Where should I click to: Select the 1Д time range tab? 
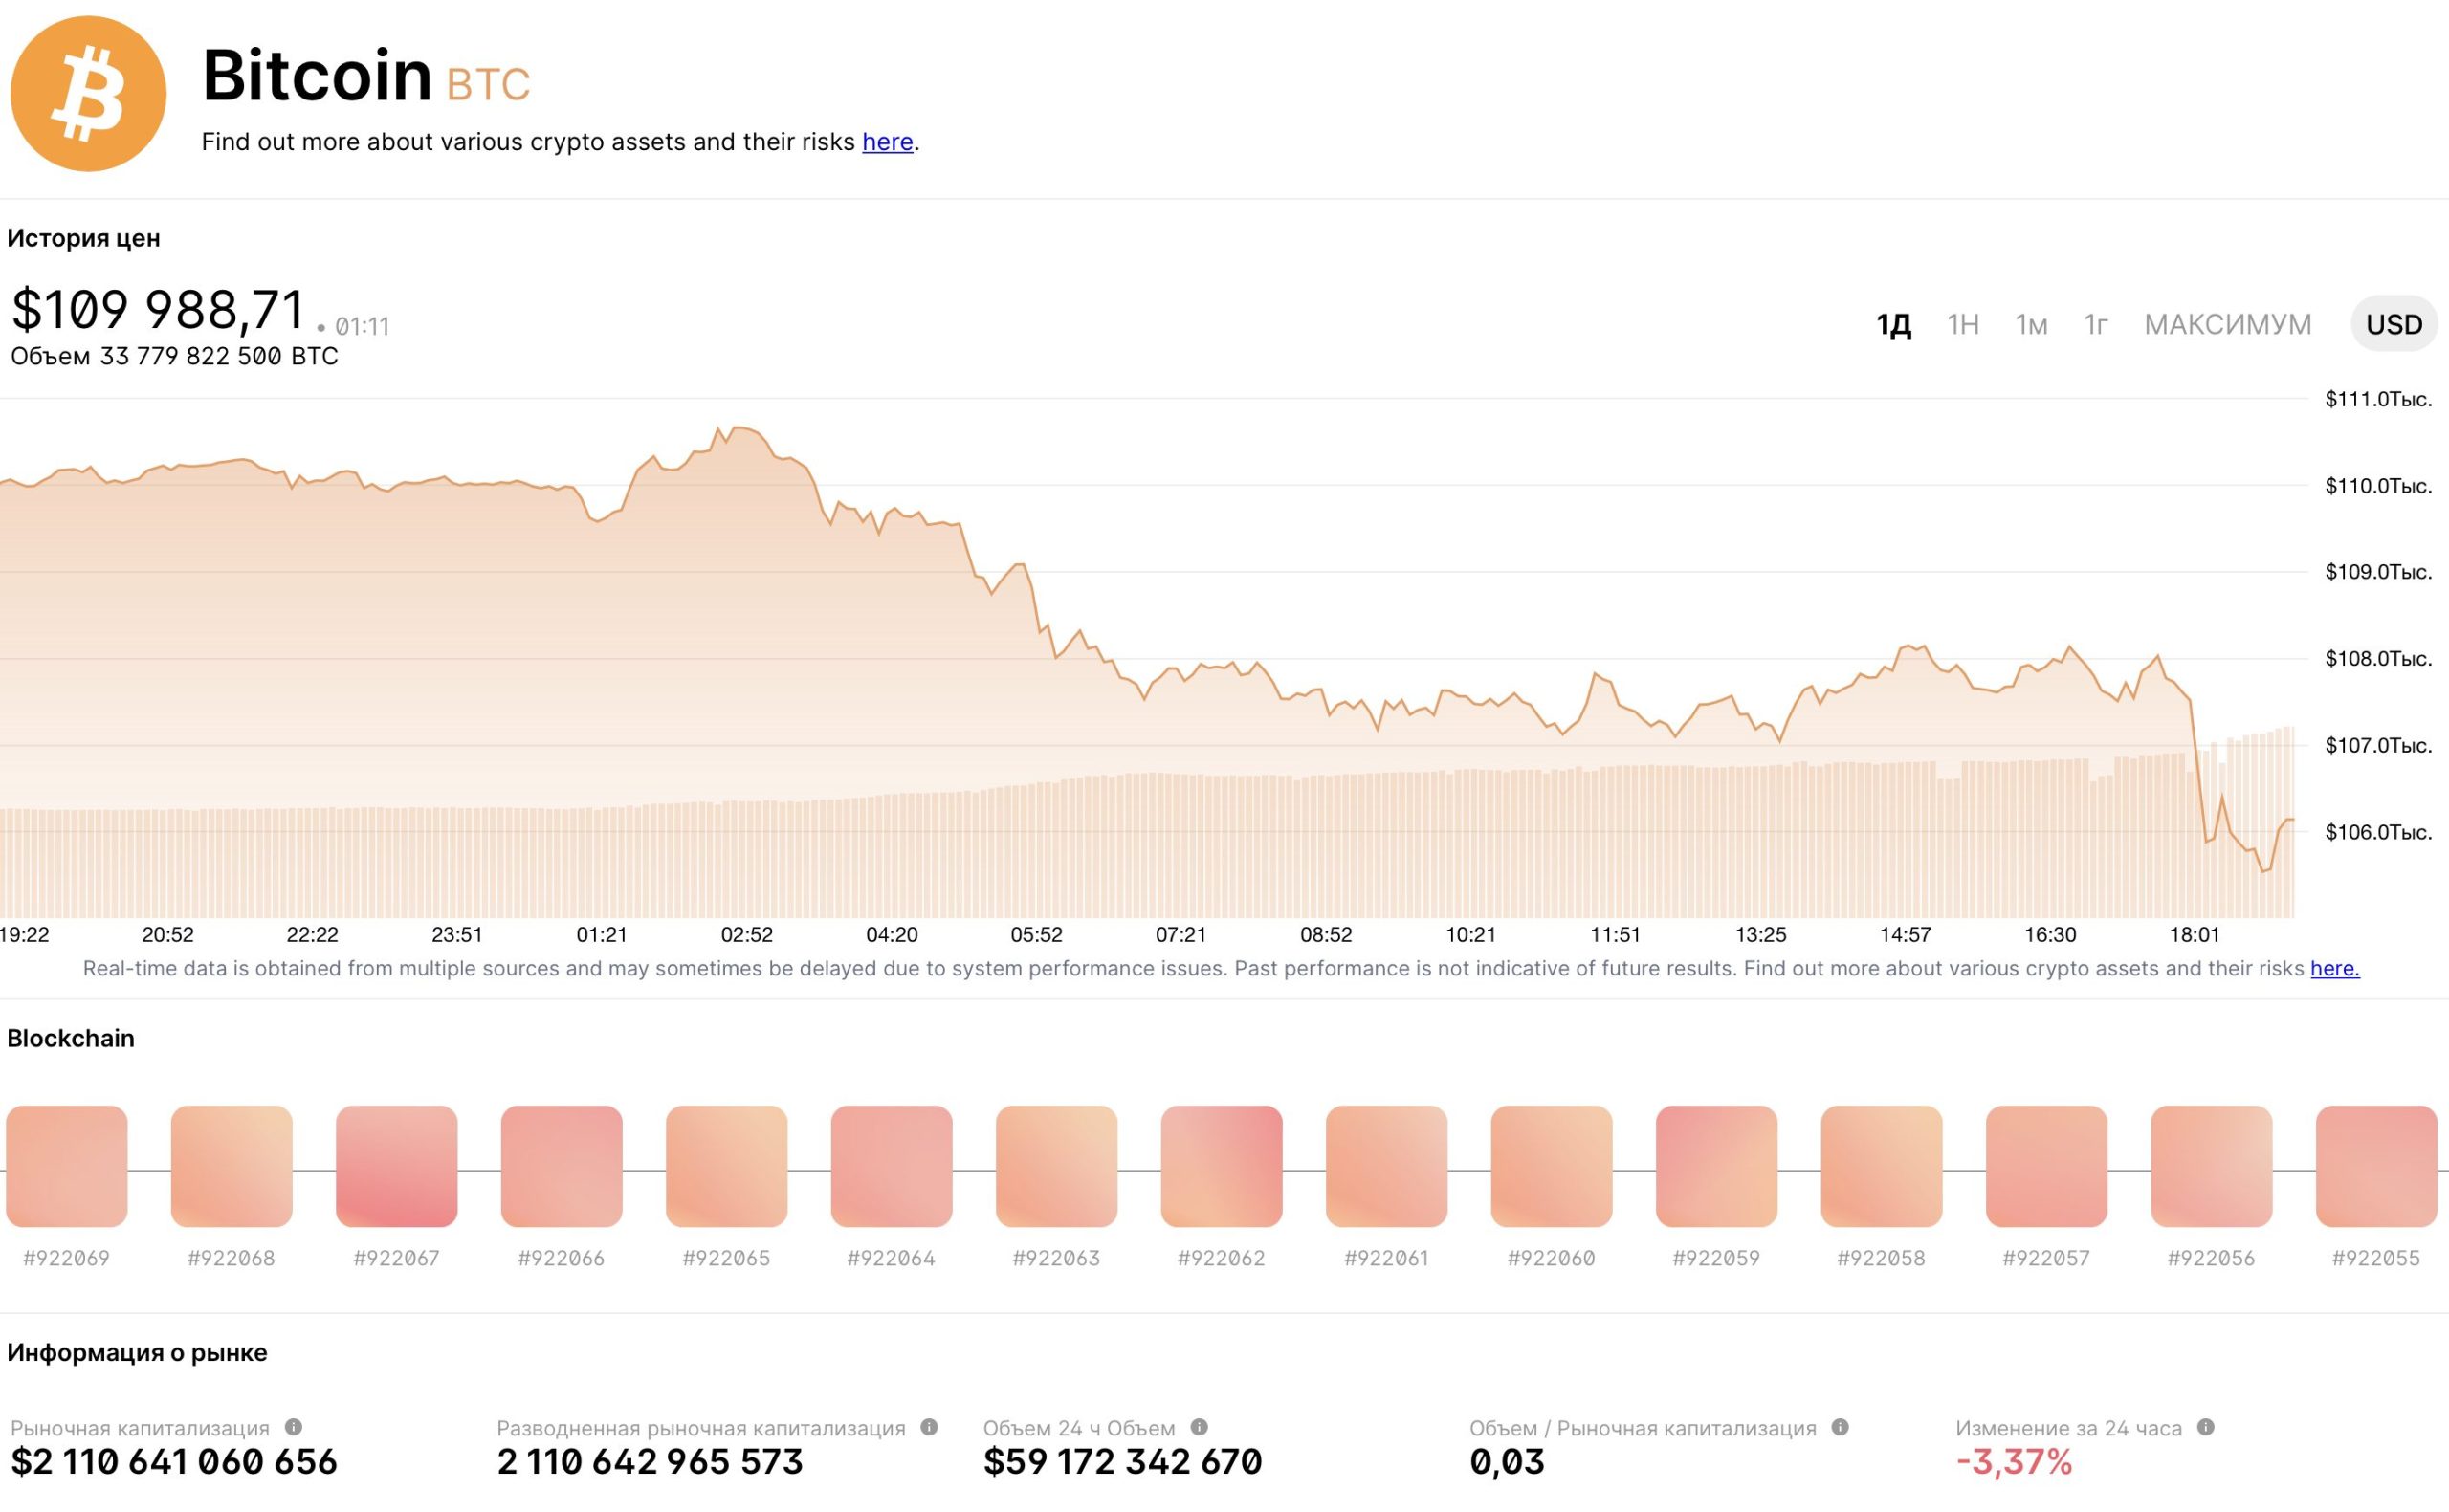[x=1893, y=324]
